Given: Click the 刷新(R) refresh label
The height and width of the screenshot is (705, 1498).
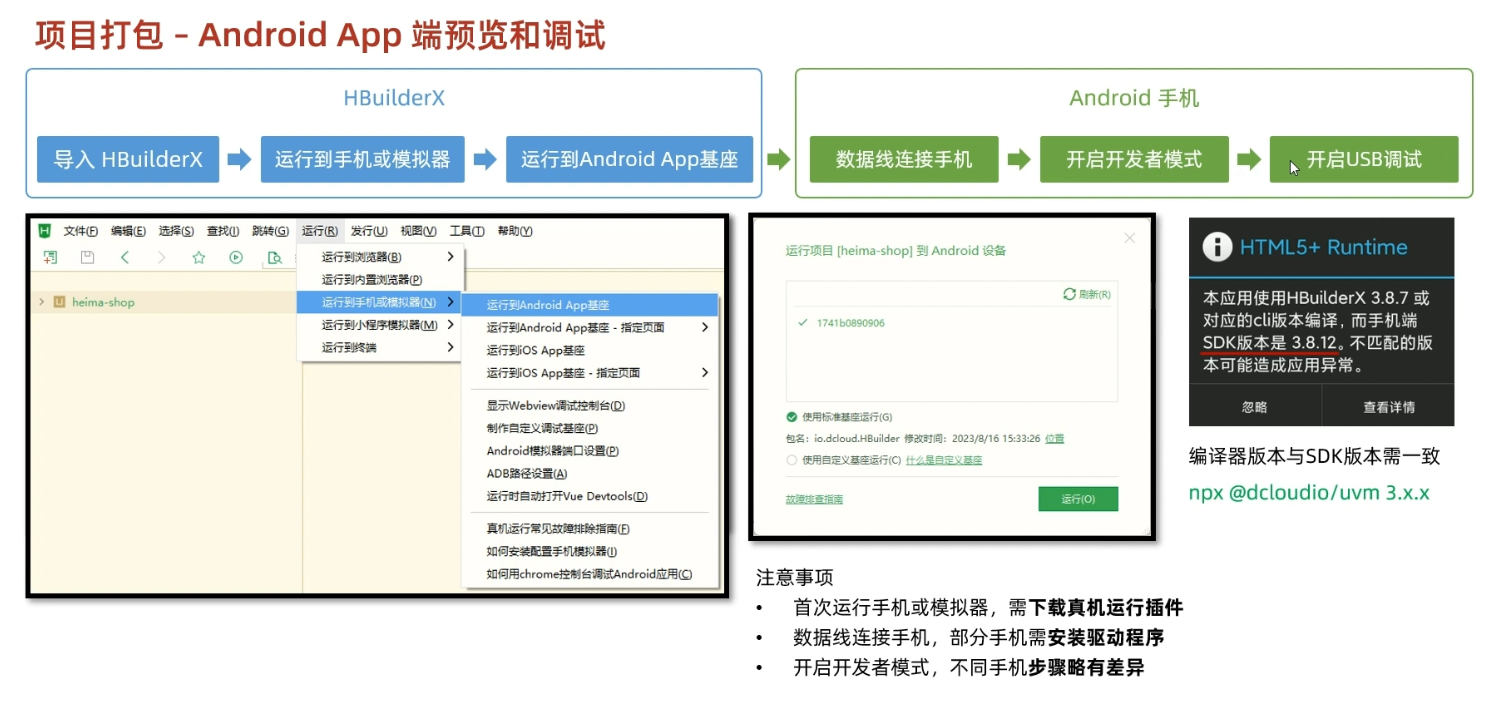Looking at the screenshot, I should [x=1094, y=294].
